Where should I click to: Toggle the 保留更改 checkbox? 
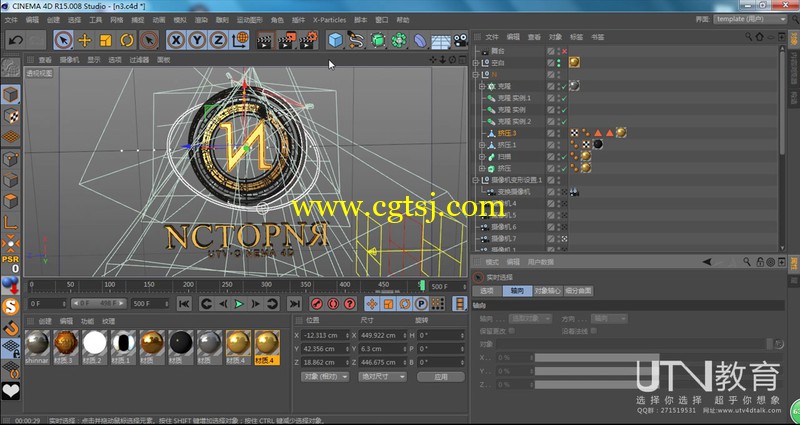click(x=512, y=331)
